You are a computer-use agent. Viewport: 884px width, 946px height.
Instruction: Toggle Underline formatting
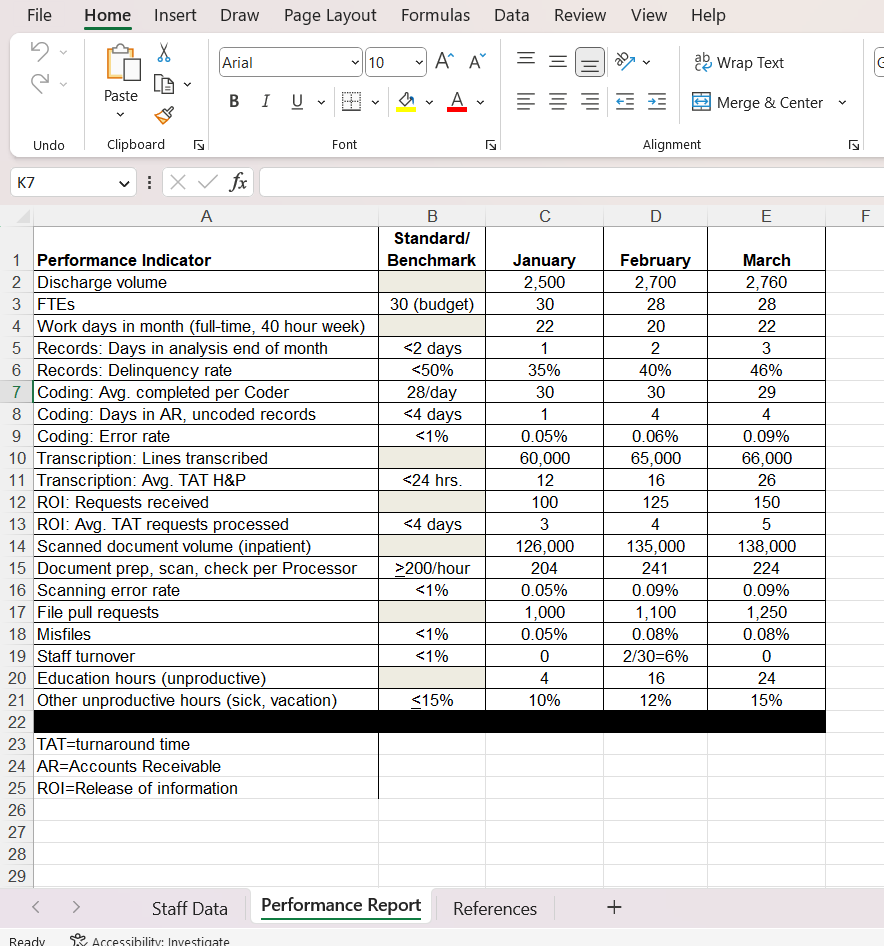point(297,101)
